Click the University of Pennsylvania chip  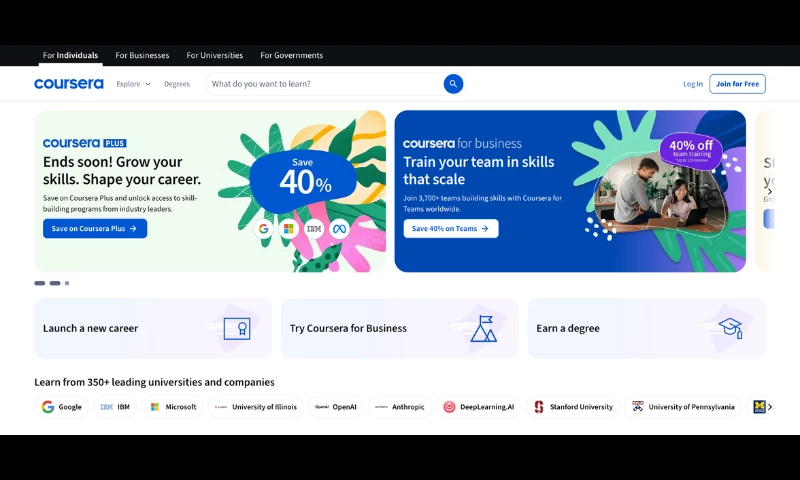coord(683,407)
